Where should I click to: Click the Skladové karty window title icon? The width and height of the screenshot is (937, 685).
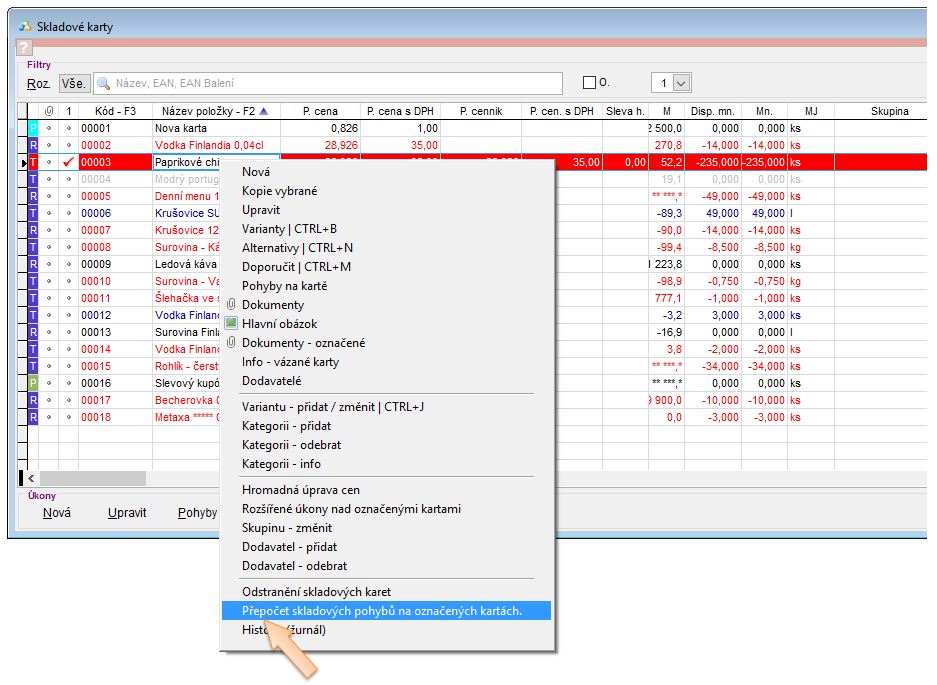pyautogui.click(x=25, y=26)
